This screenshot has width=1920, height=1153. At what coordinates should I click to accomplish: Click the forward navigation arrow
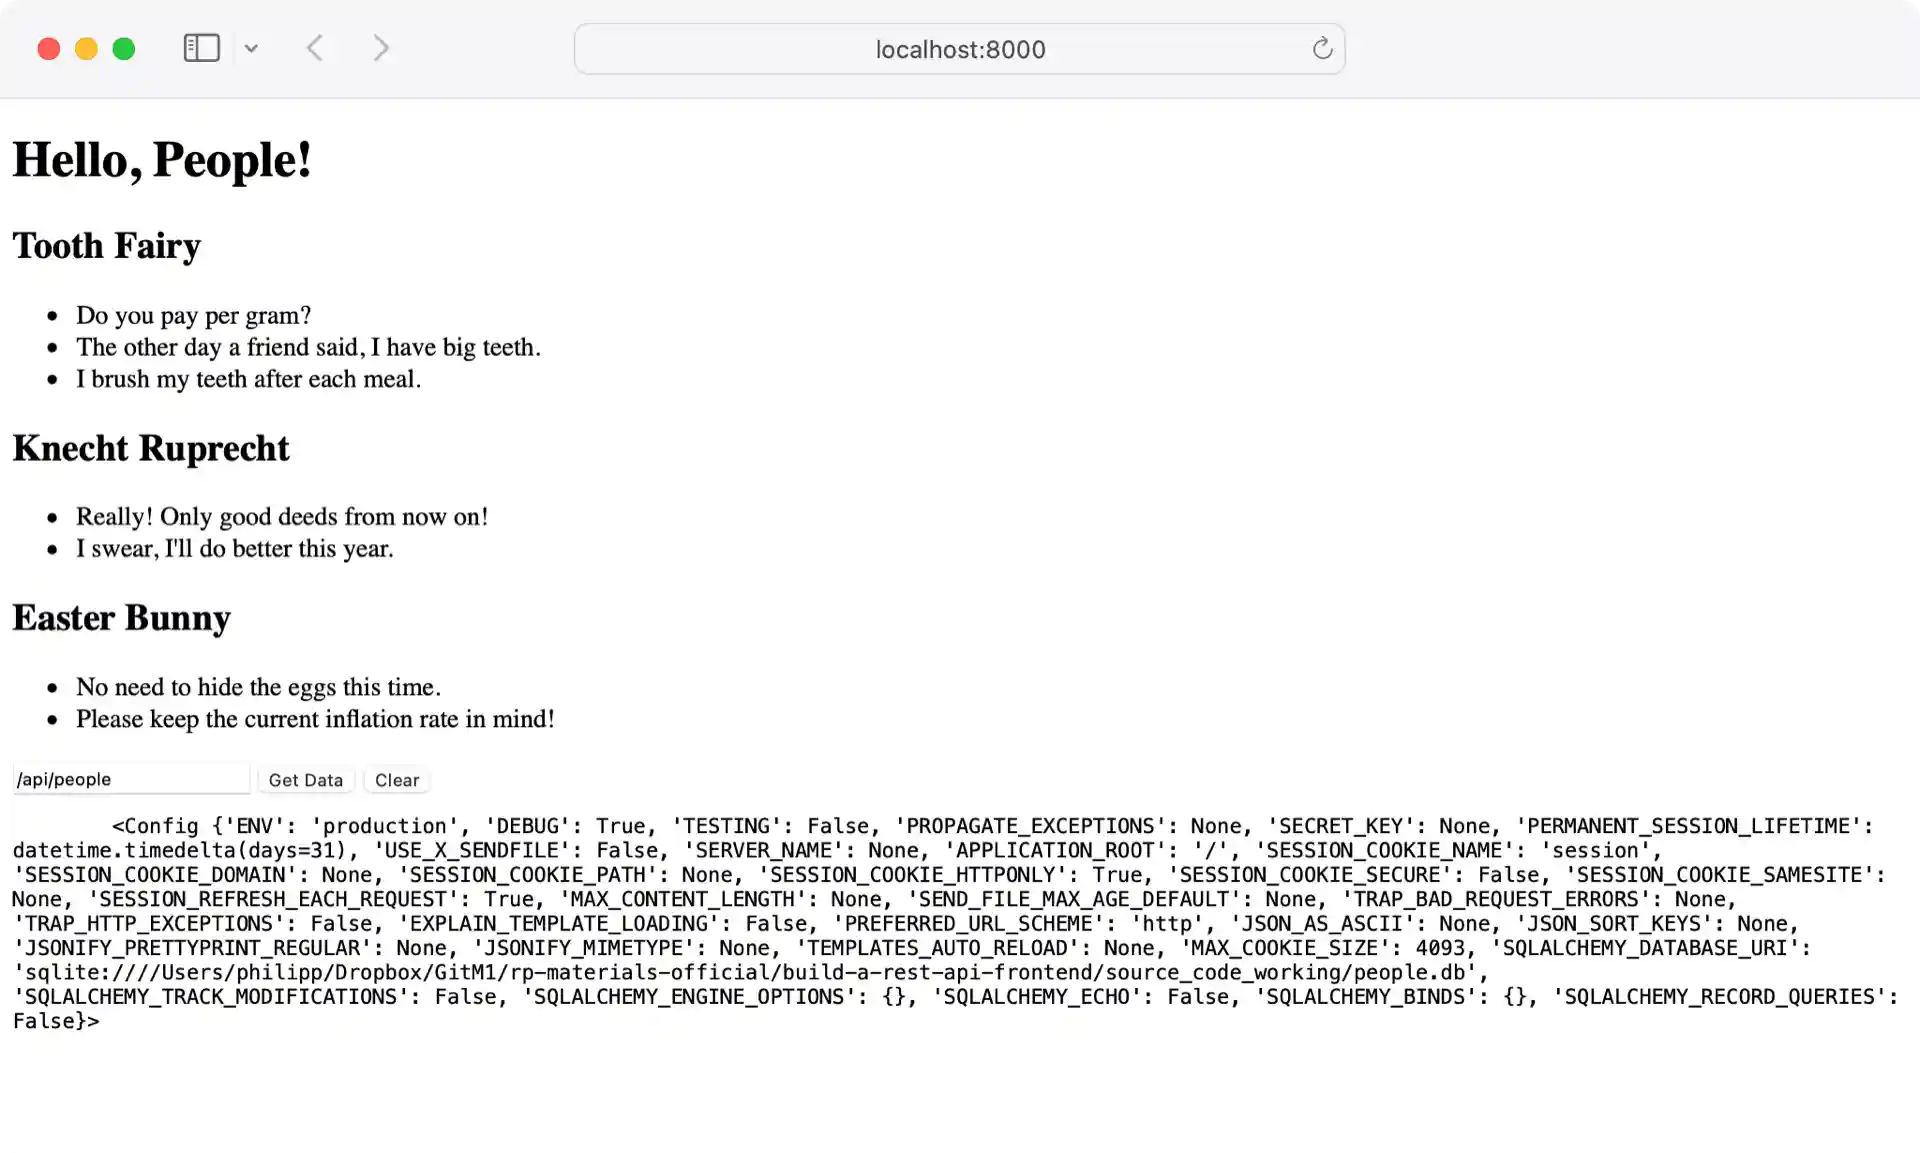click(381, 47)
